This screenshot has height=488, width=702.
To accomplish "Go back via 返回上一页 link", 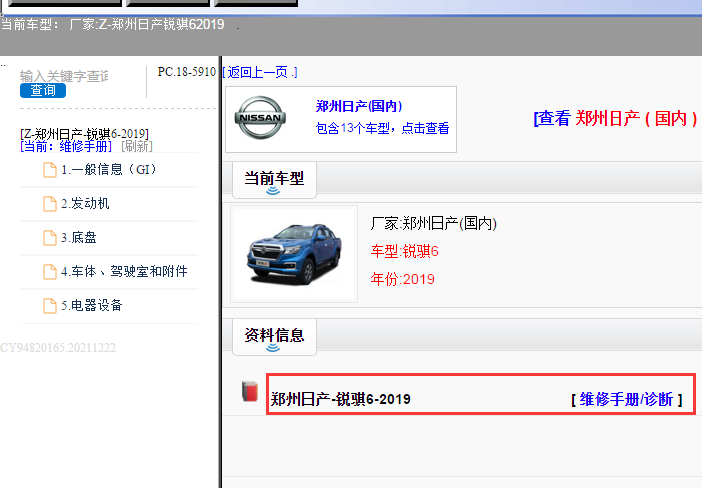I will coord(260,72).
